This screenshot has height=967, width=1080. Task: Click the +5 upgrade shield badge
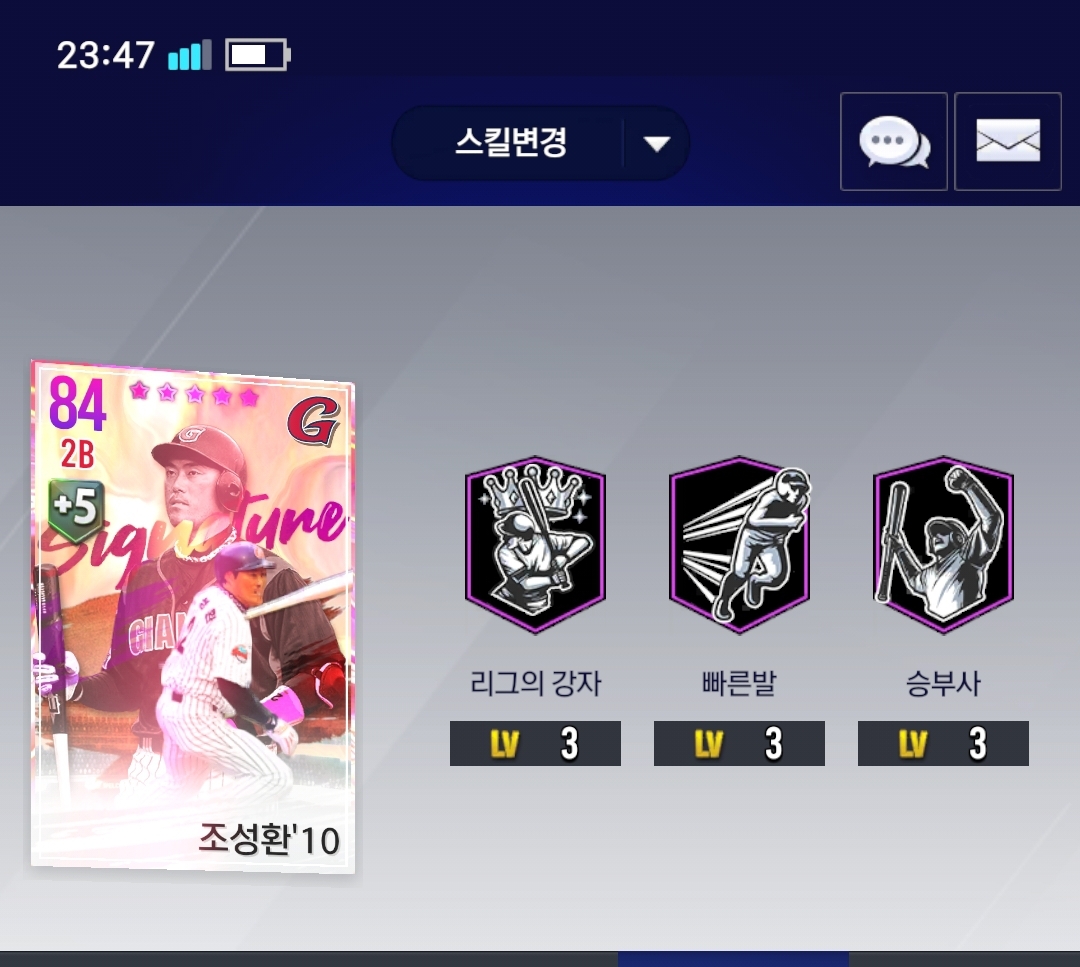tap(76, 508)
